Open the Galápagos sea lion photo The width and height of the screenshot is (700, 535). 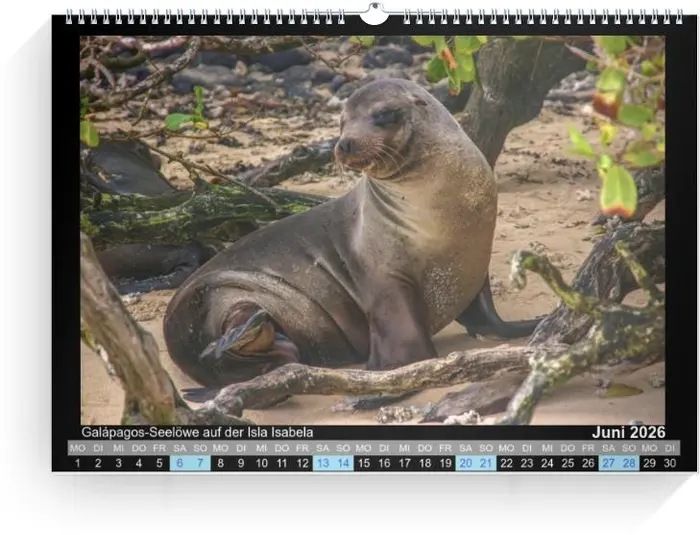pos(372,230)
